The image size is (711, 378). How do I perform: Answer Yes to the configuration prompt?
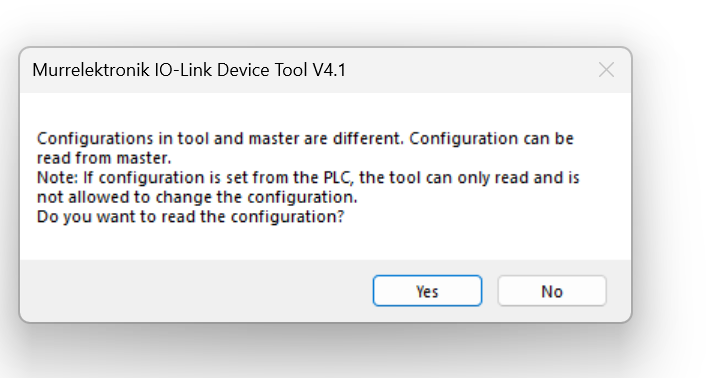tap(427, 291)
